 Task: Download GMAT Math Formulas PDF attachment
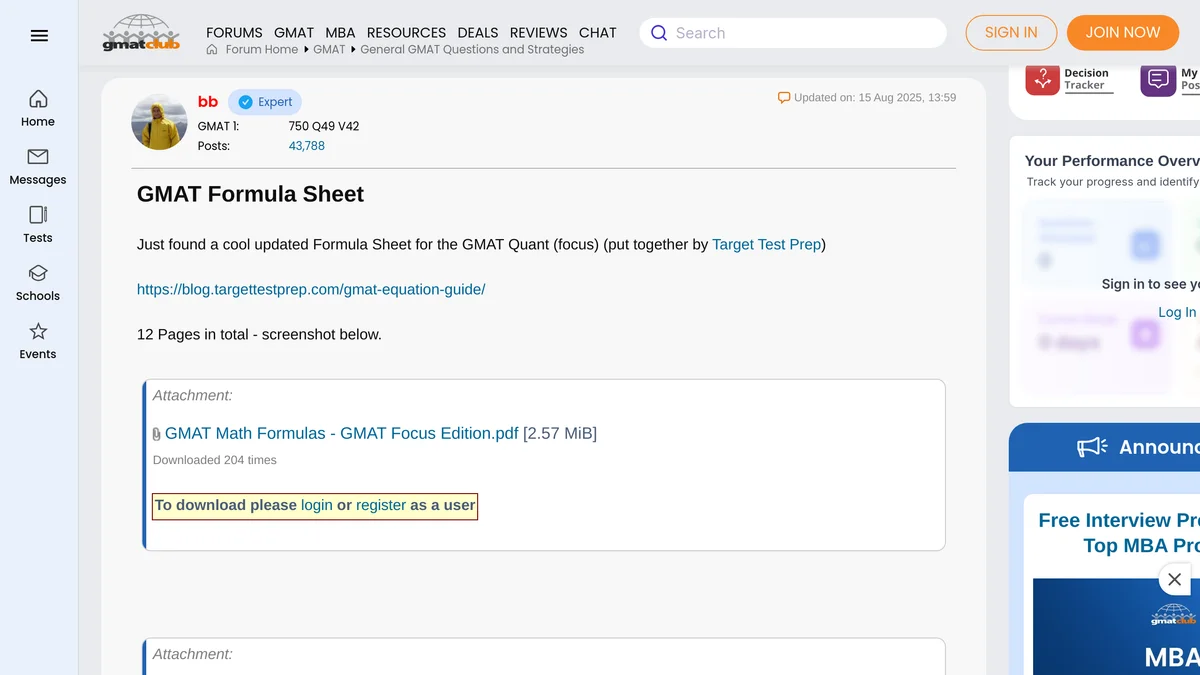coord(341,433)
